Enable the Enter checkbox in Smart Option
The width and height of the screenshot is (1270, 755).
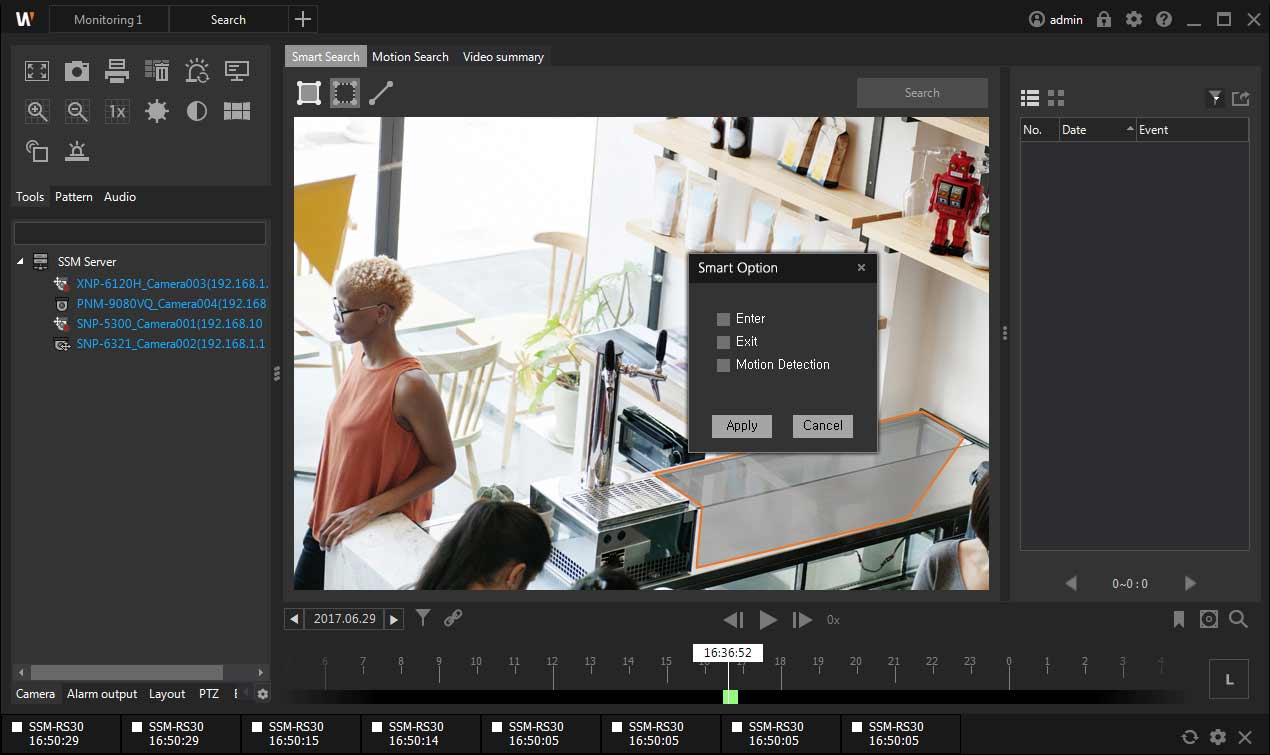[723, 319]
